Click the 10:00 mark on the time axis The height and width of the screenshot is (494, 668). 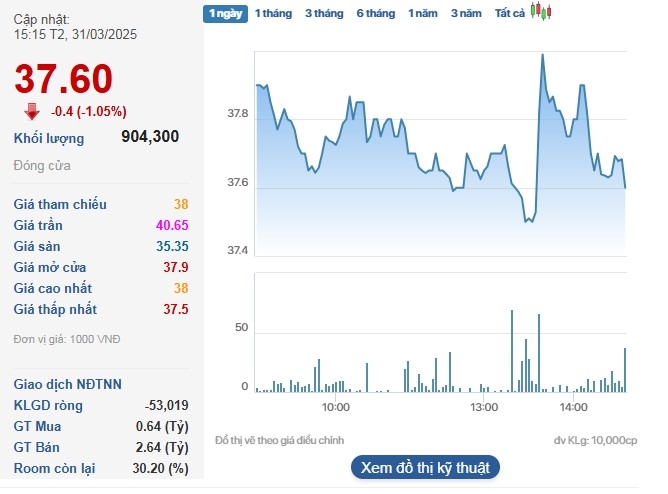pos(336,407)
